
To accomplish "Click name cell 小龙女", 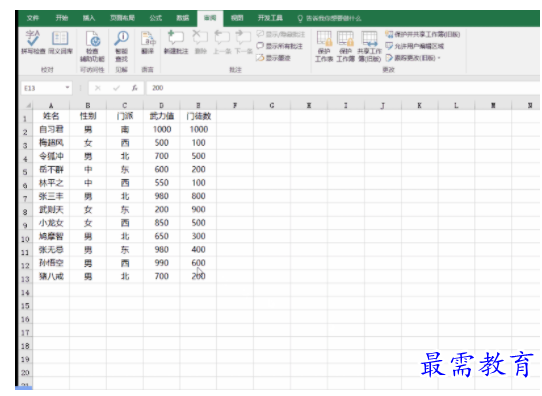I will tap(51, 223).
